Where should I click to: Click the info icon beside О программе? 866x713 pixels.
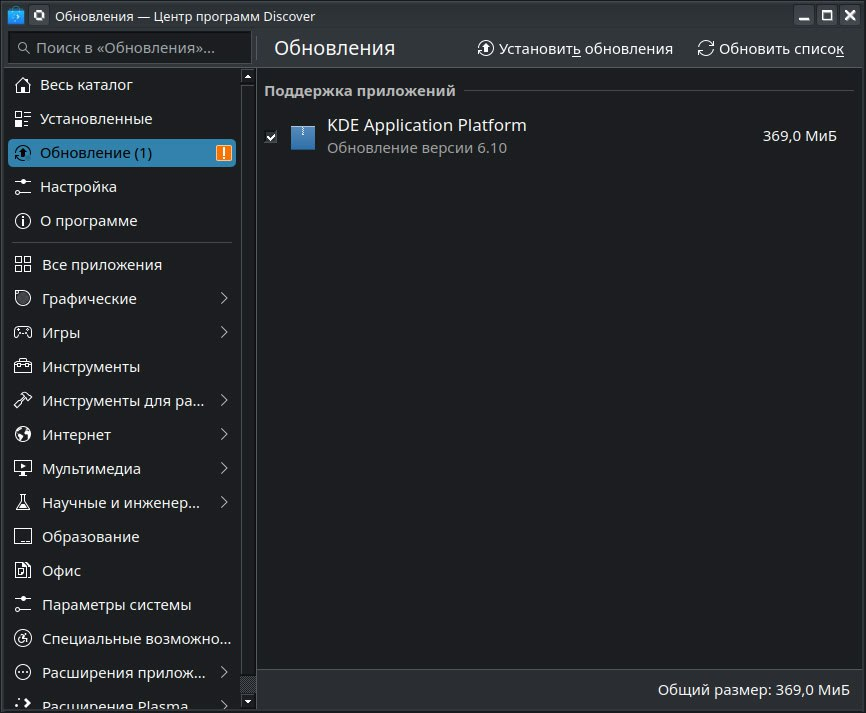pos(23,221)
